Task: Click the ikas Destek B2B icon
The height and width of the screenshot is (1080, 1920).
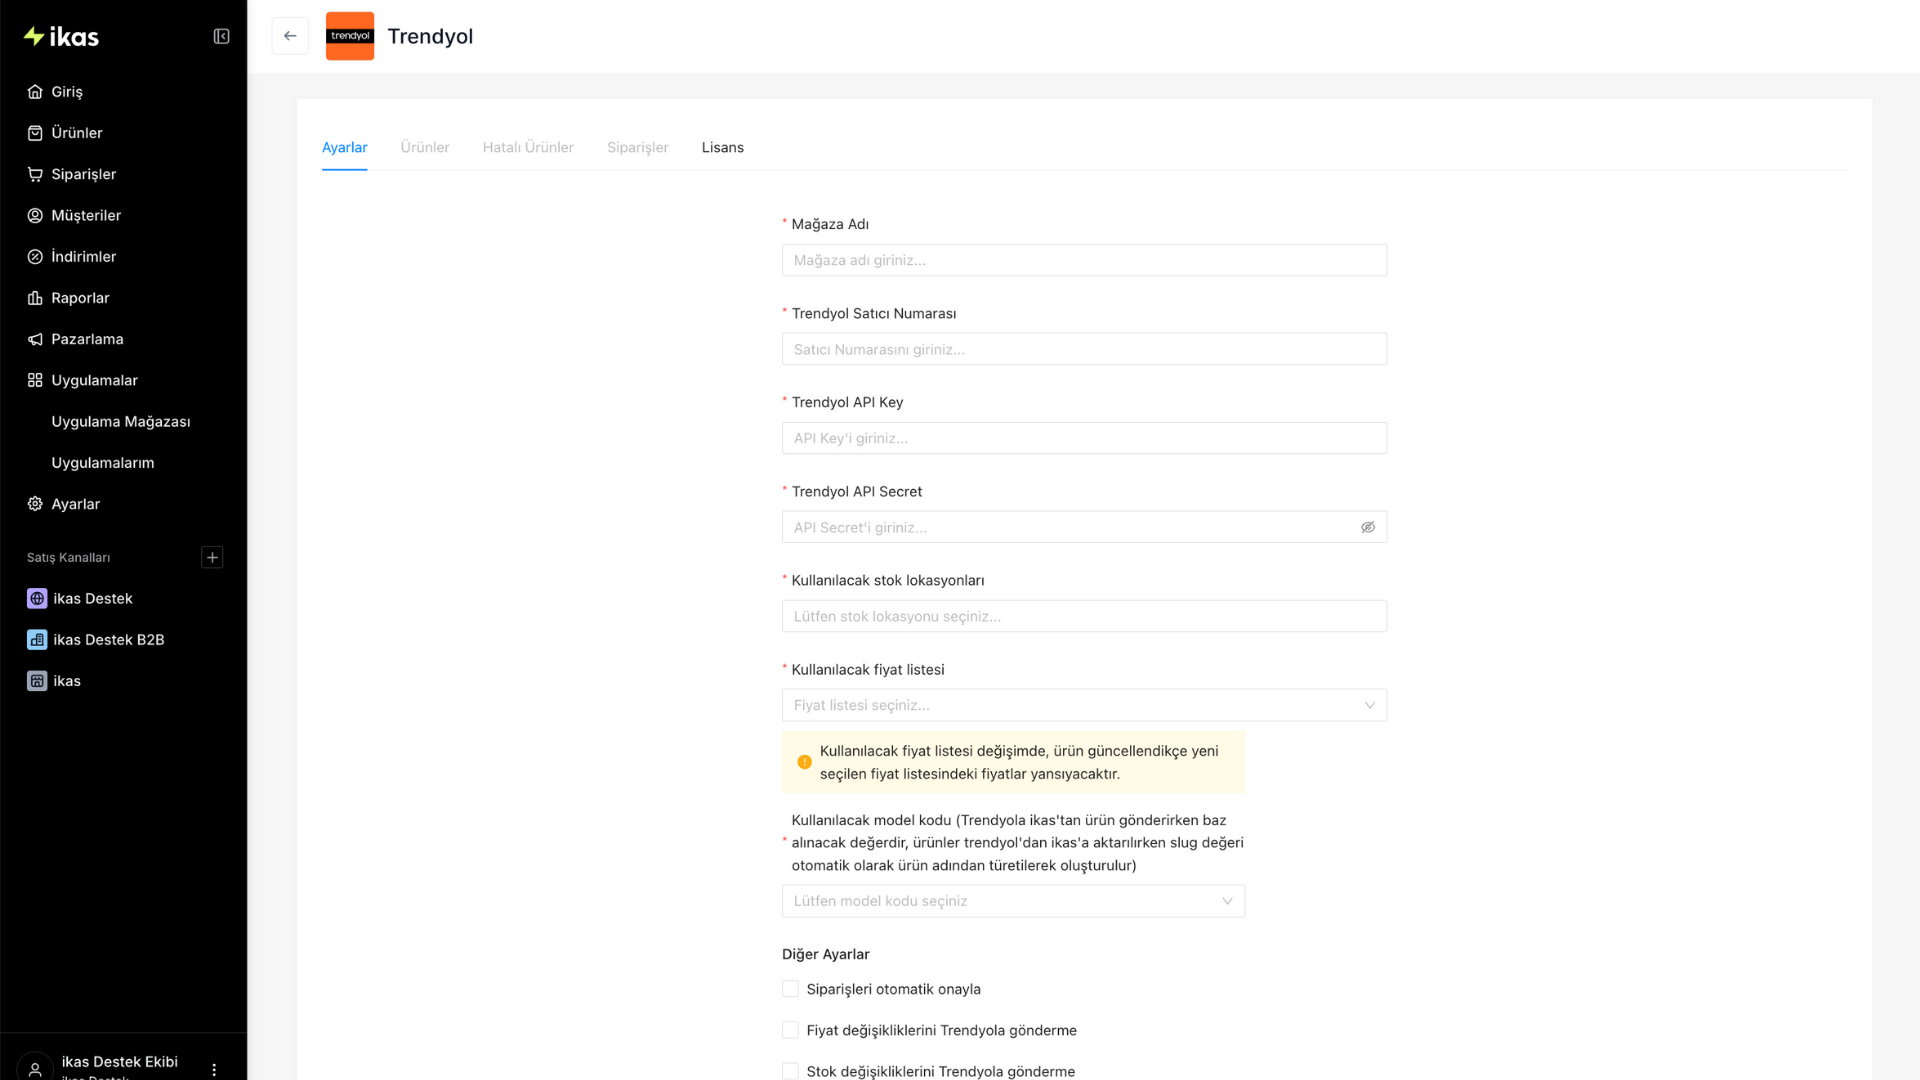Action: click(x=37, y=640)
